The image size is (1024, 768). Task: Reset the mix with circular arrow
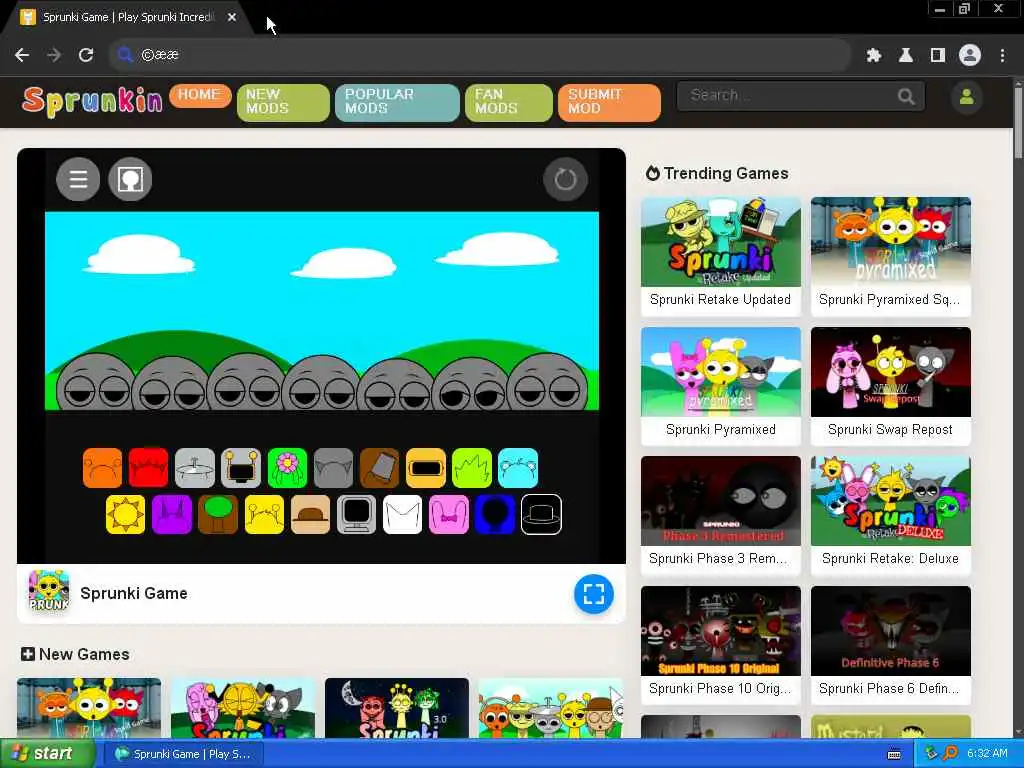[565, 179]
